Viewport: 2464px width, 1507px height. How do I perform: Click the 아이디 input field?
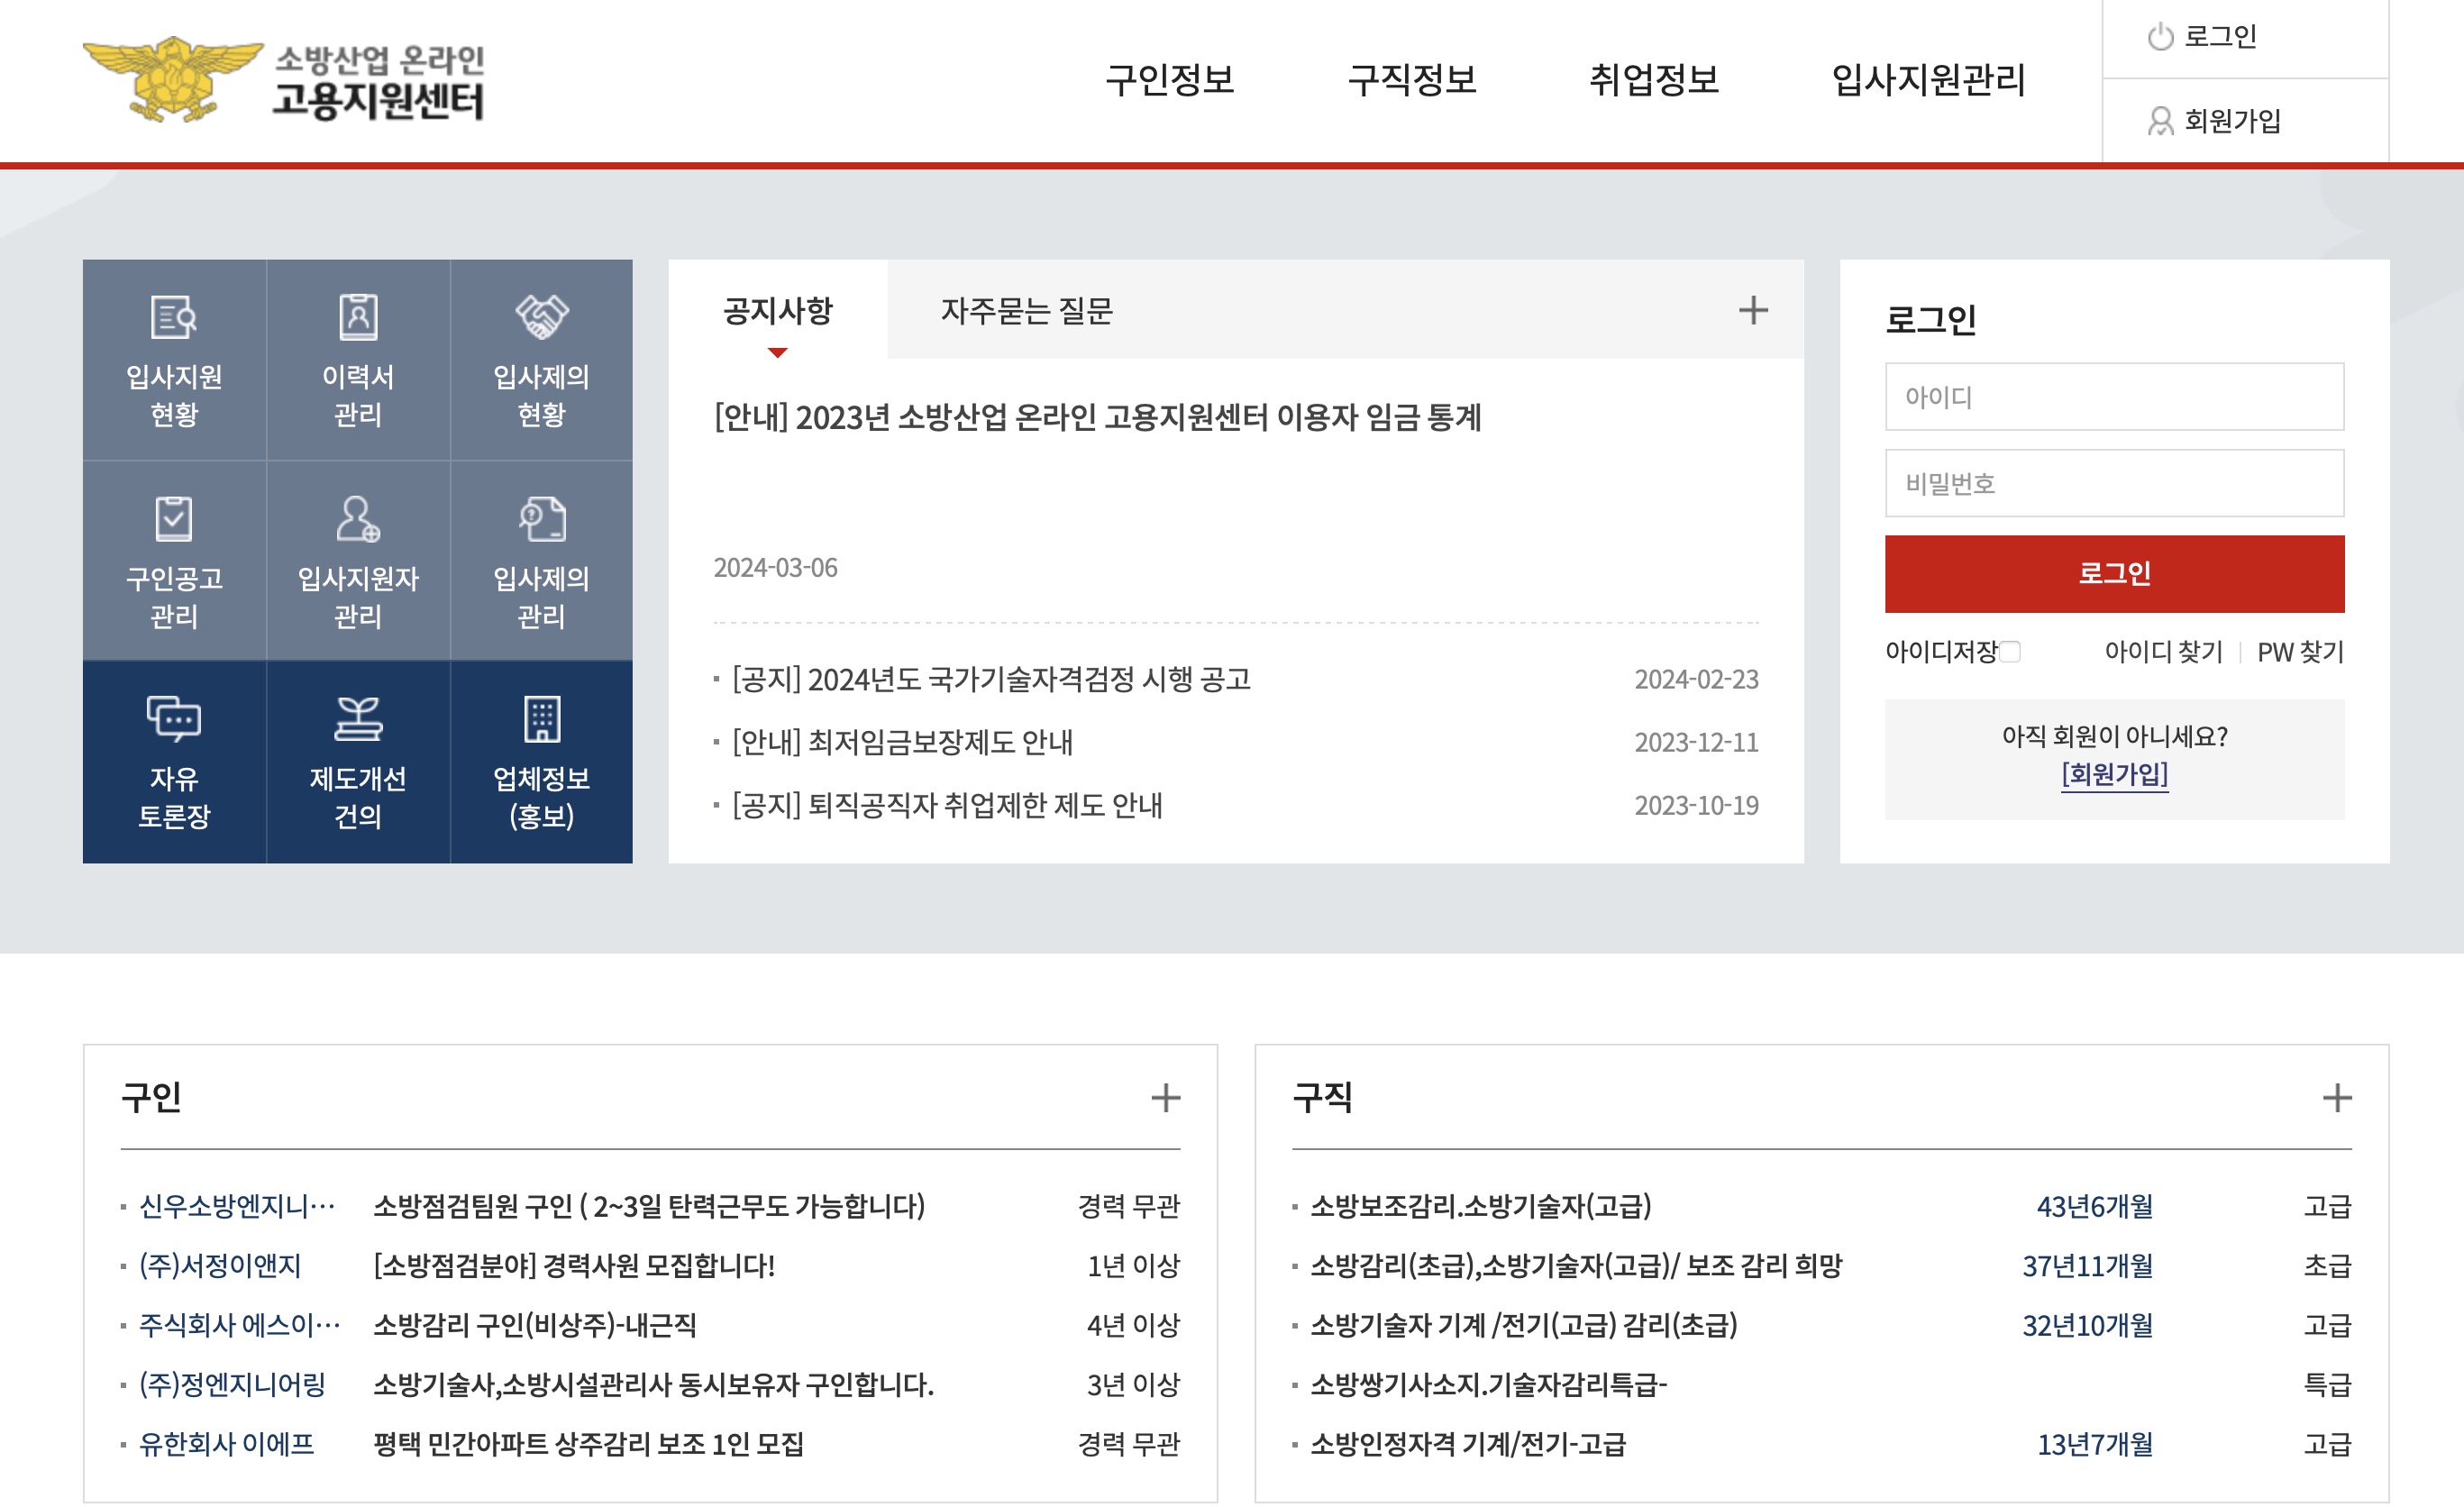pyautogui.click(x=2112, y=396)
